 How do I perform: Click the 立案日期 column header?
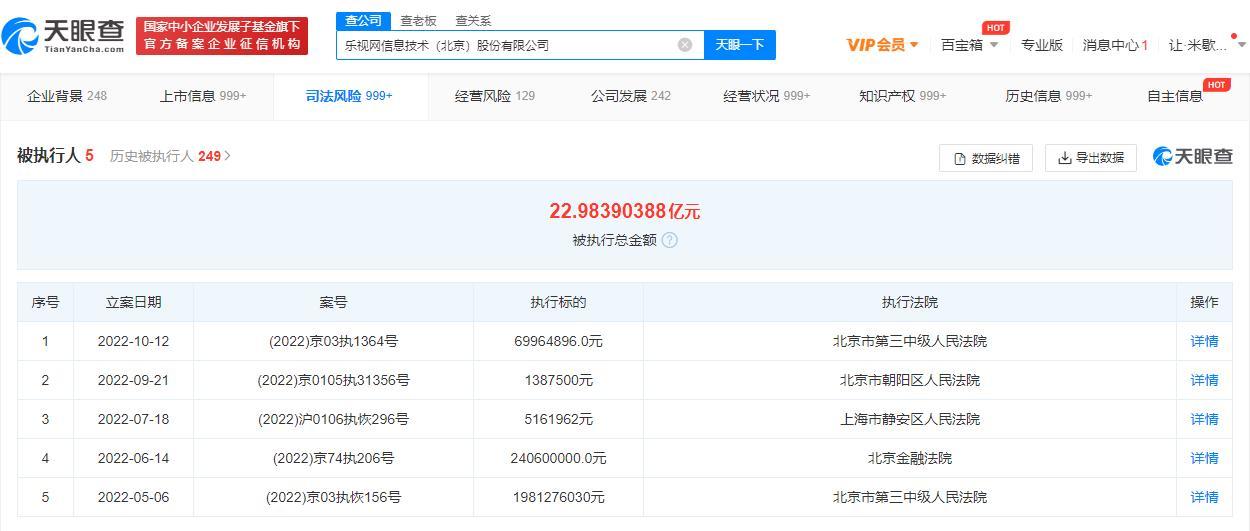(133, 302)
